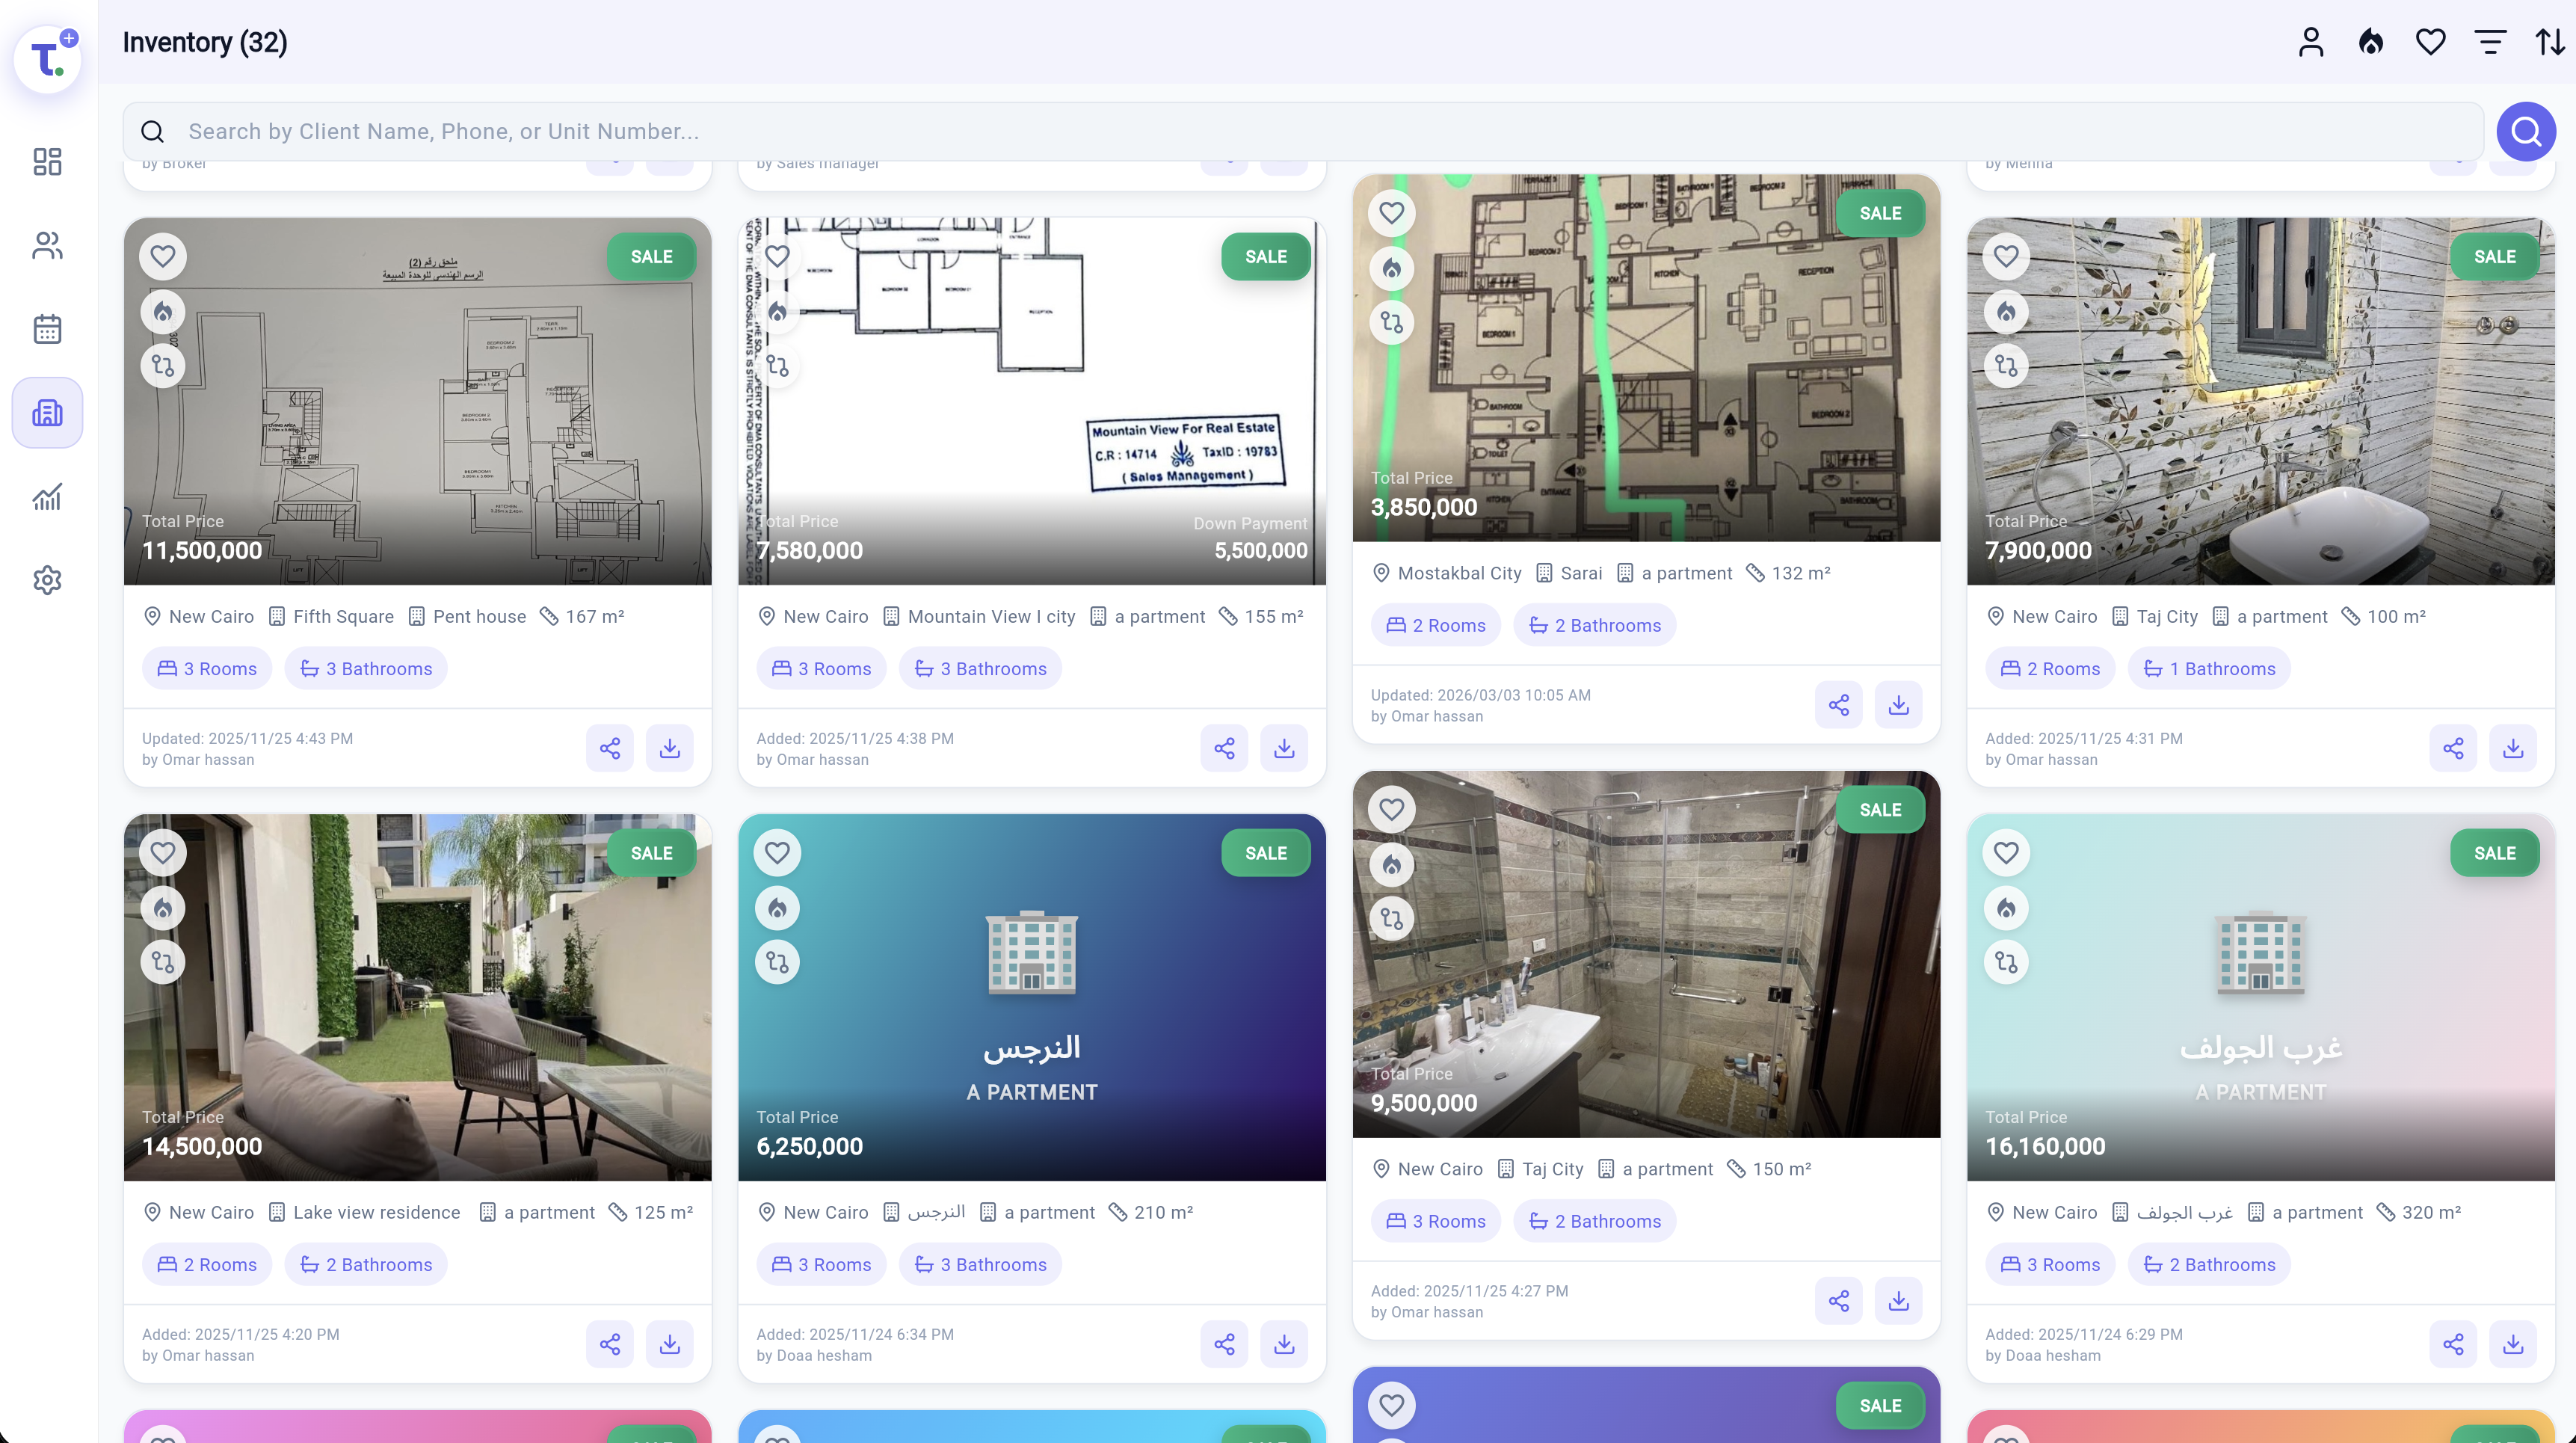Open the sort arrows icon in header

pos(2550,42)
